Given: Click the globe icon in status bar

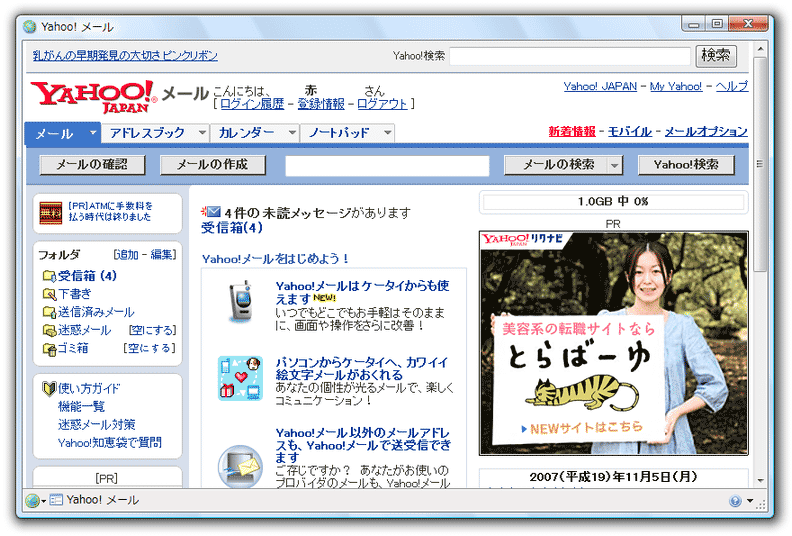Looking at the screenshot, I should pos(32,500).
